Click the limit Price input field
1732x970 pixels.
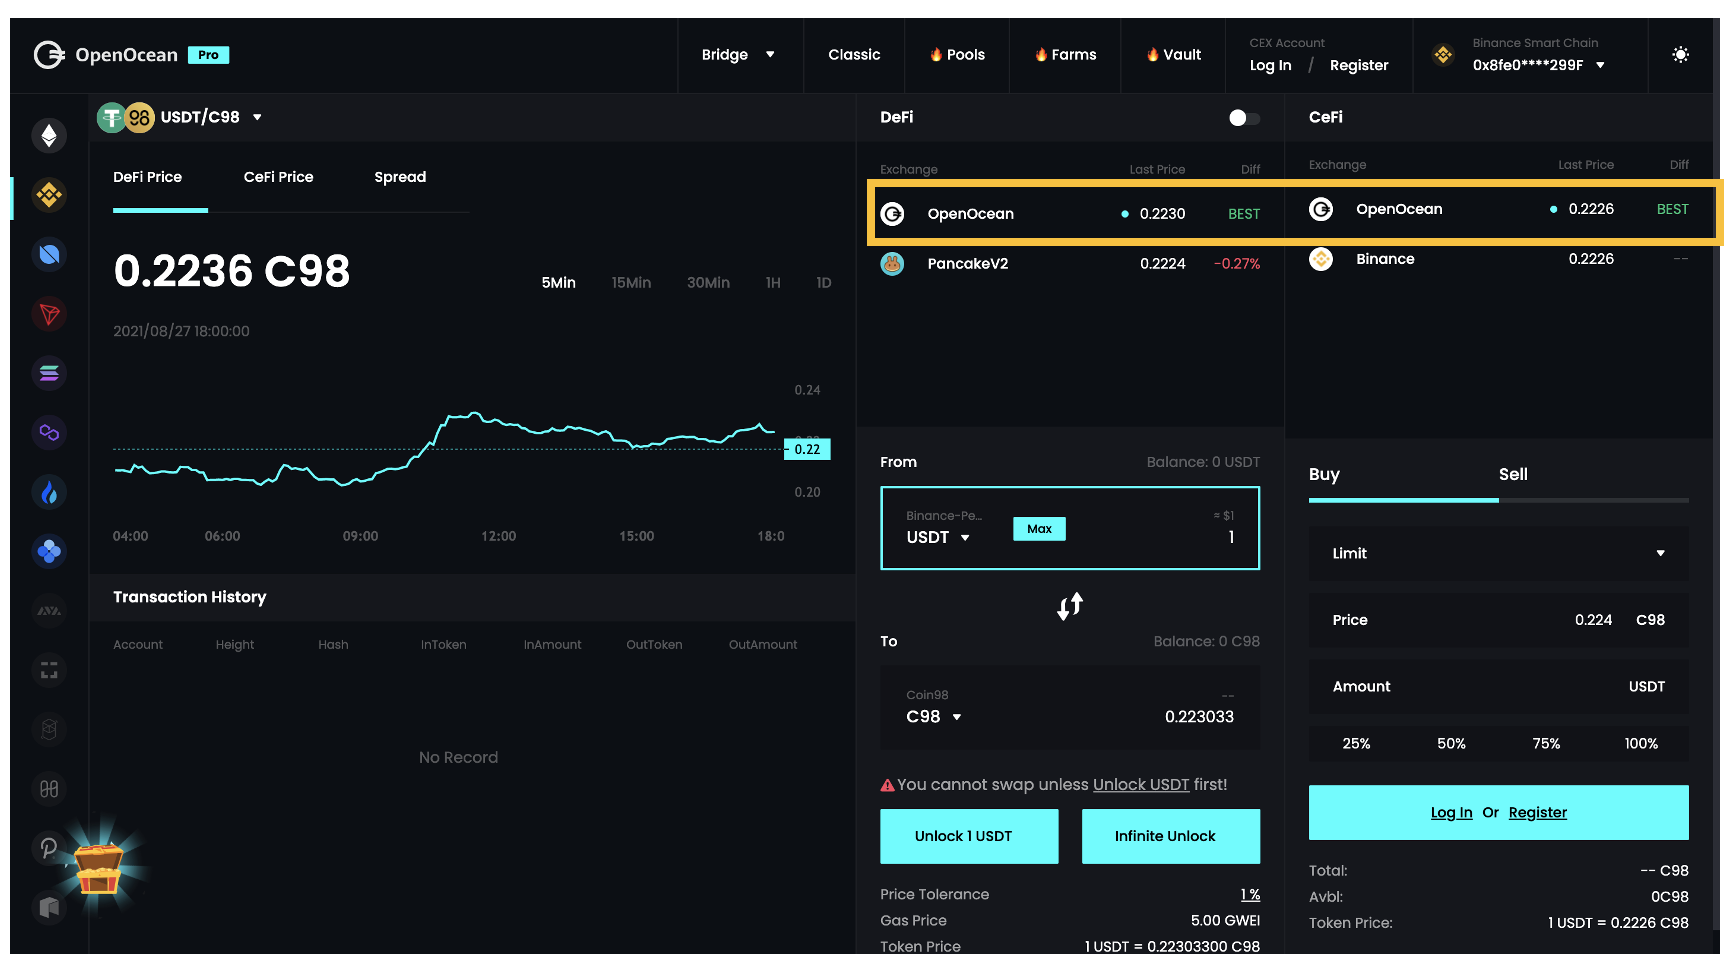click(1498, 620)
